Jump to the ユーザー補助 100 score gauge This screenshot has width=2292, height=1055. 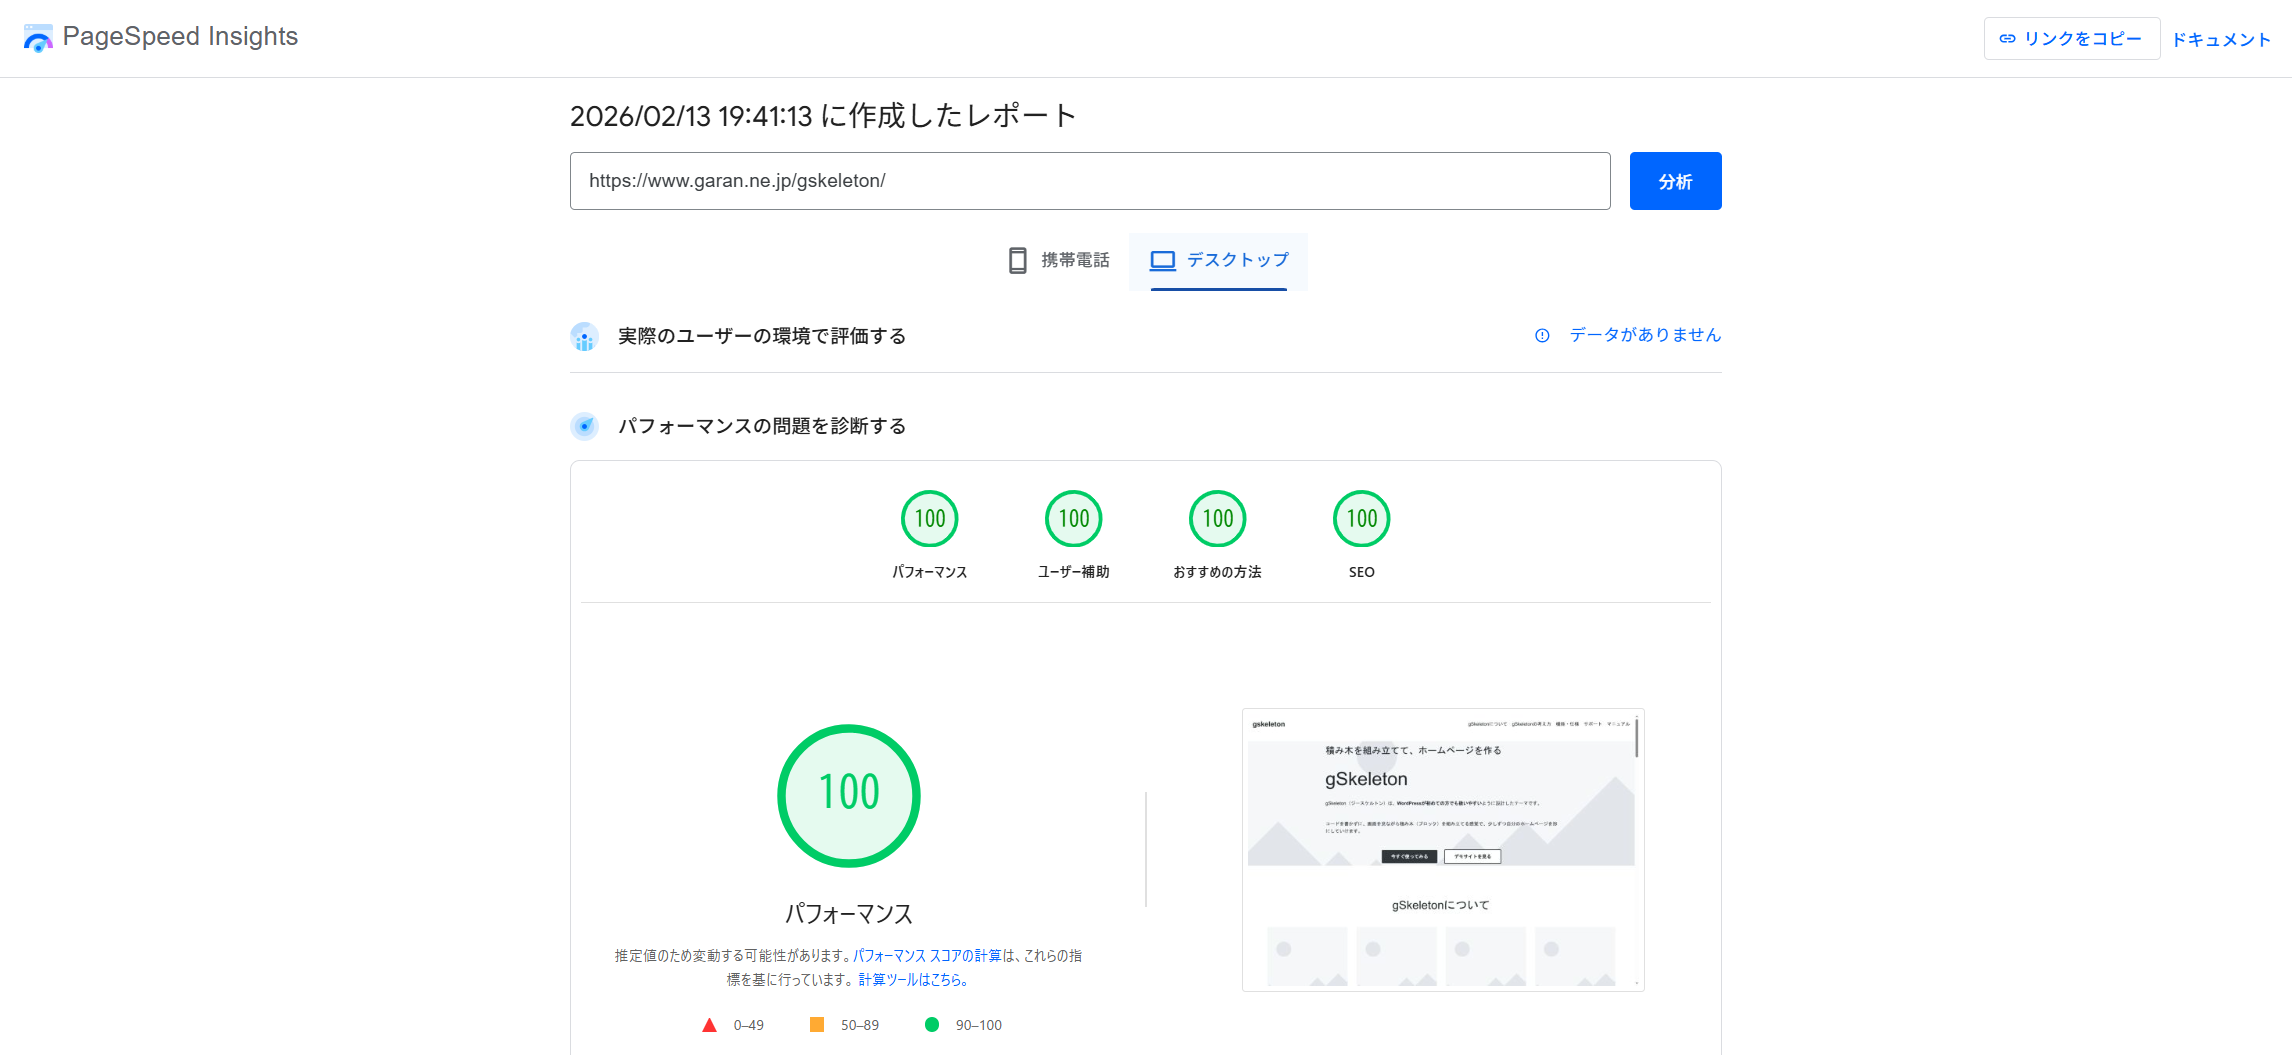[x=1073, y=519]
